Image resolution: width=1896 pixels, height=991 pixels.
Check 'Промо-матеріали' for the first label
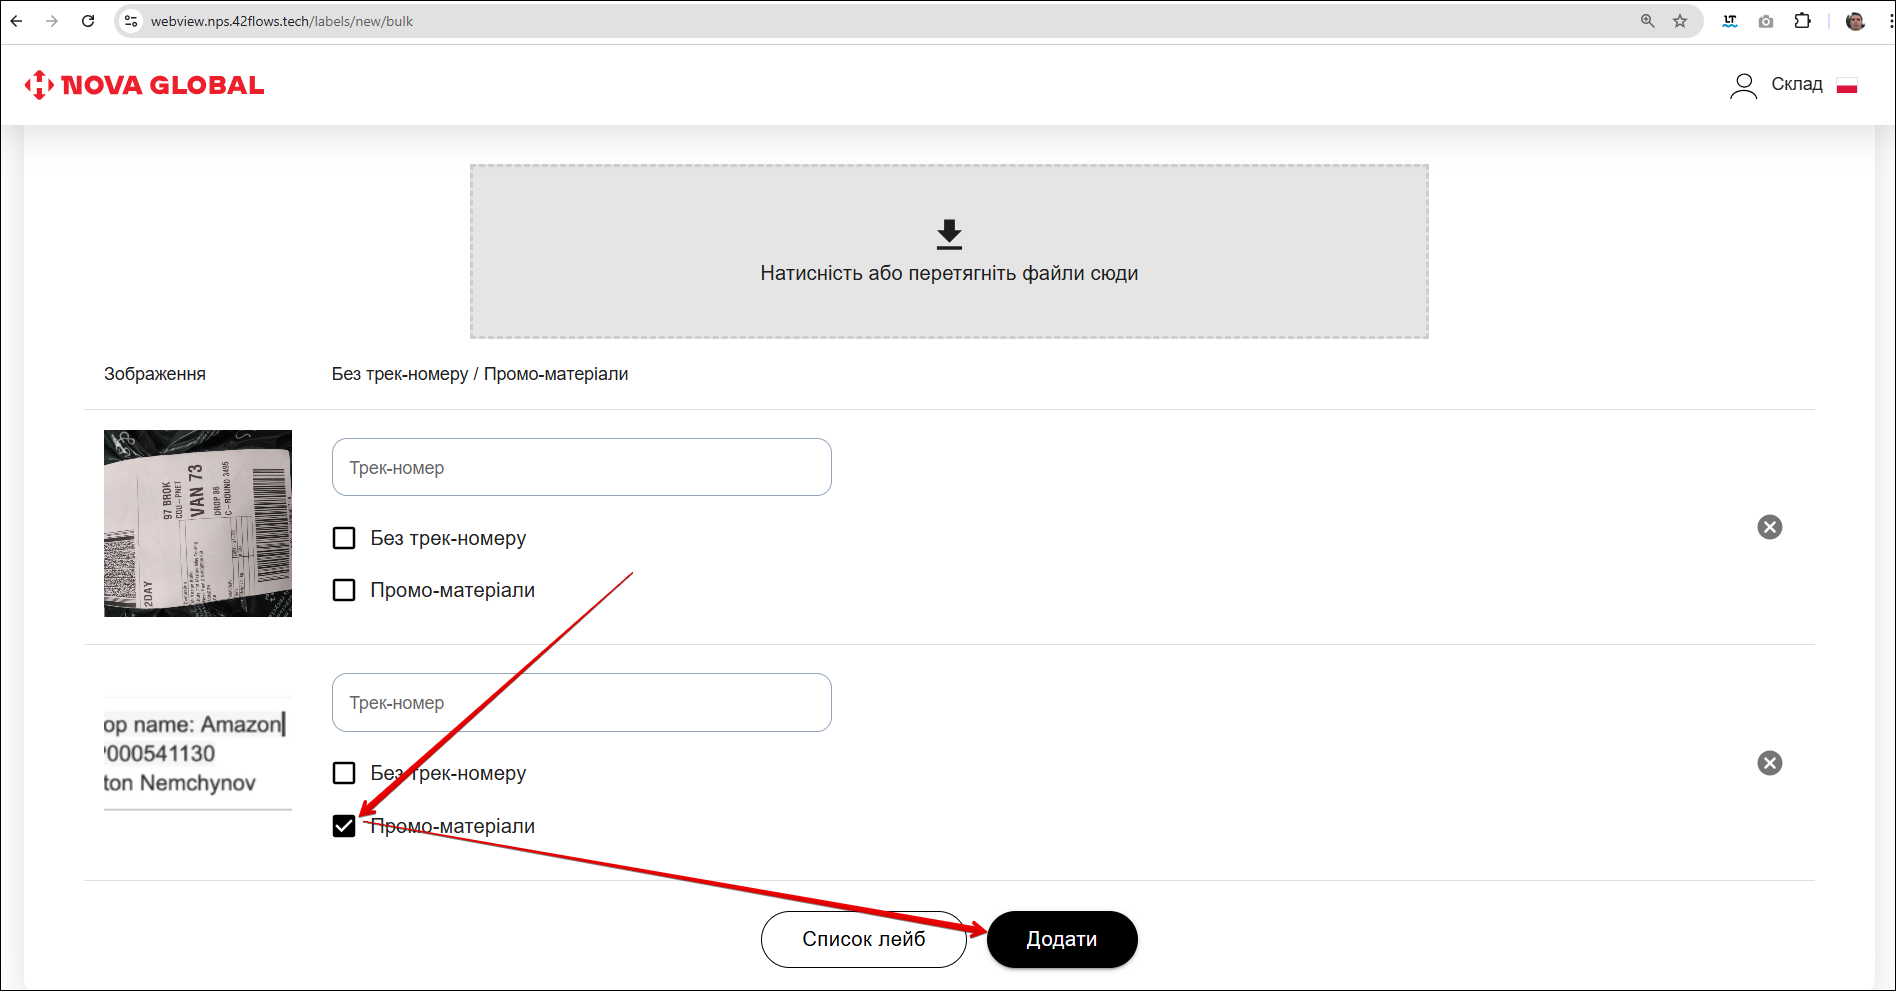tap(344, 590)
